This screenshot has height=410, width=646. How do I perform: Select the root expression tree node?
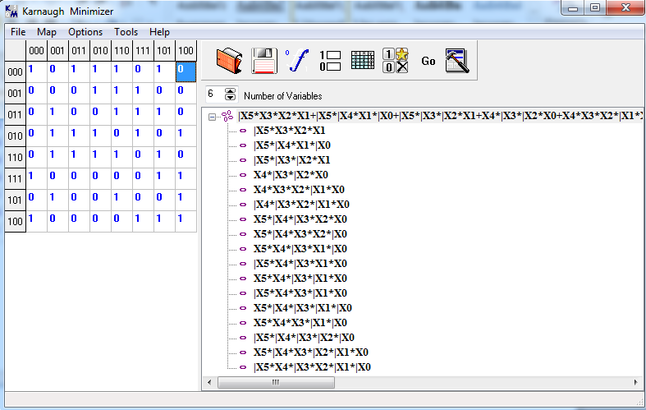coord(440,116)
